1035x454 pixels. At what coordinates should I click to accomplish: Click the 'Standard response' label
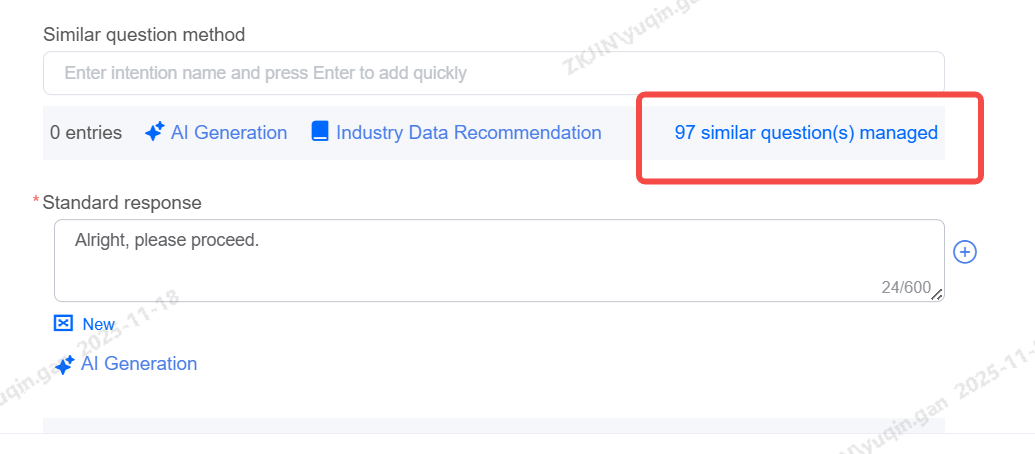122,202
